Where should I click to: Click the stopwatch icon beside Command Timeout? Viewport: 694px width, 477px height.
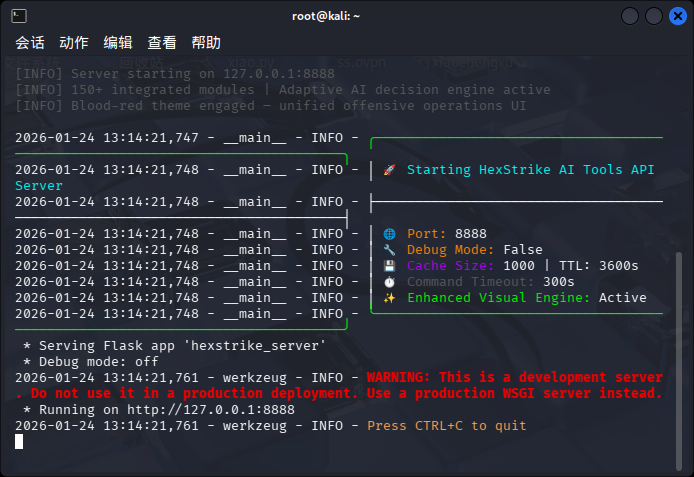point(389,282)
